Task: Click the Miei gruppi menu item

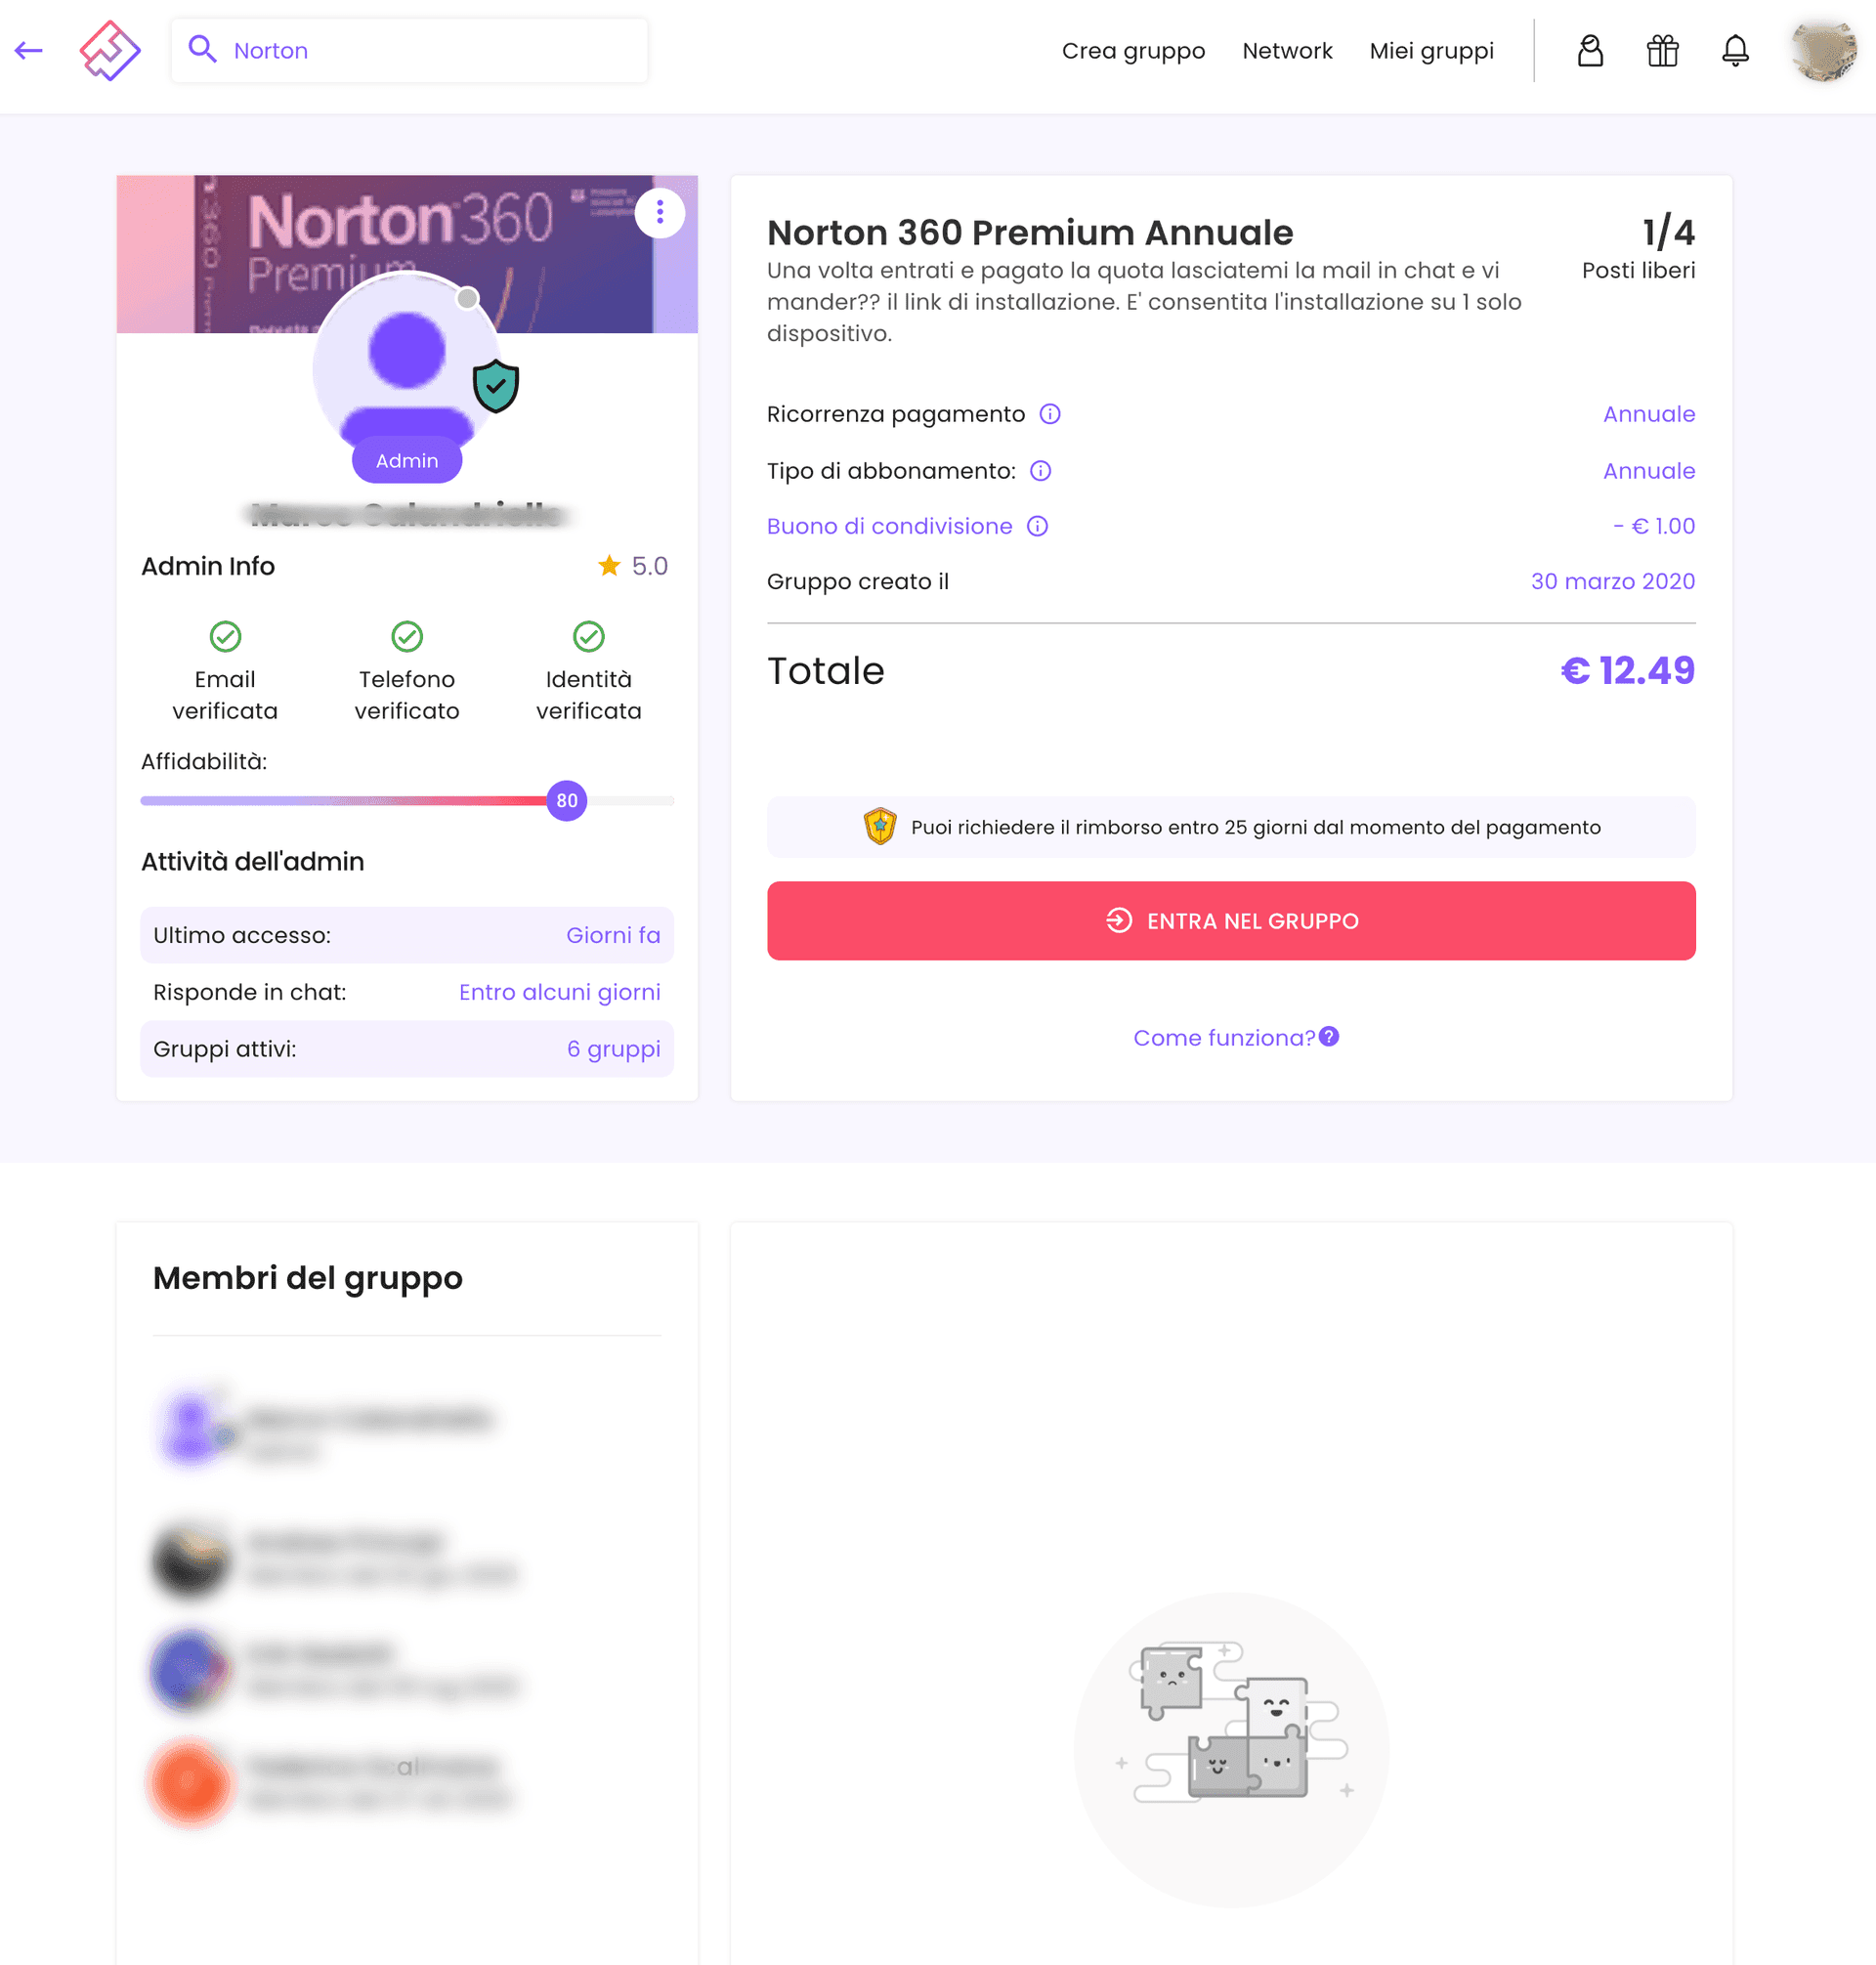Action: point(1433,49)
